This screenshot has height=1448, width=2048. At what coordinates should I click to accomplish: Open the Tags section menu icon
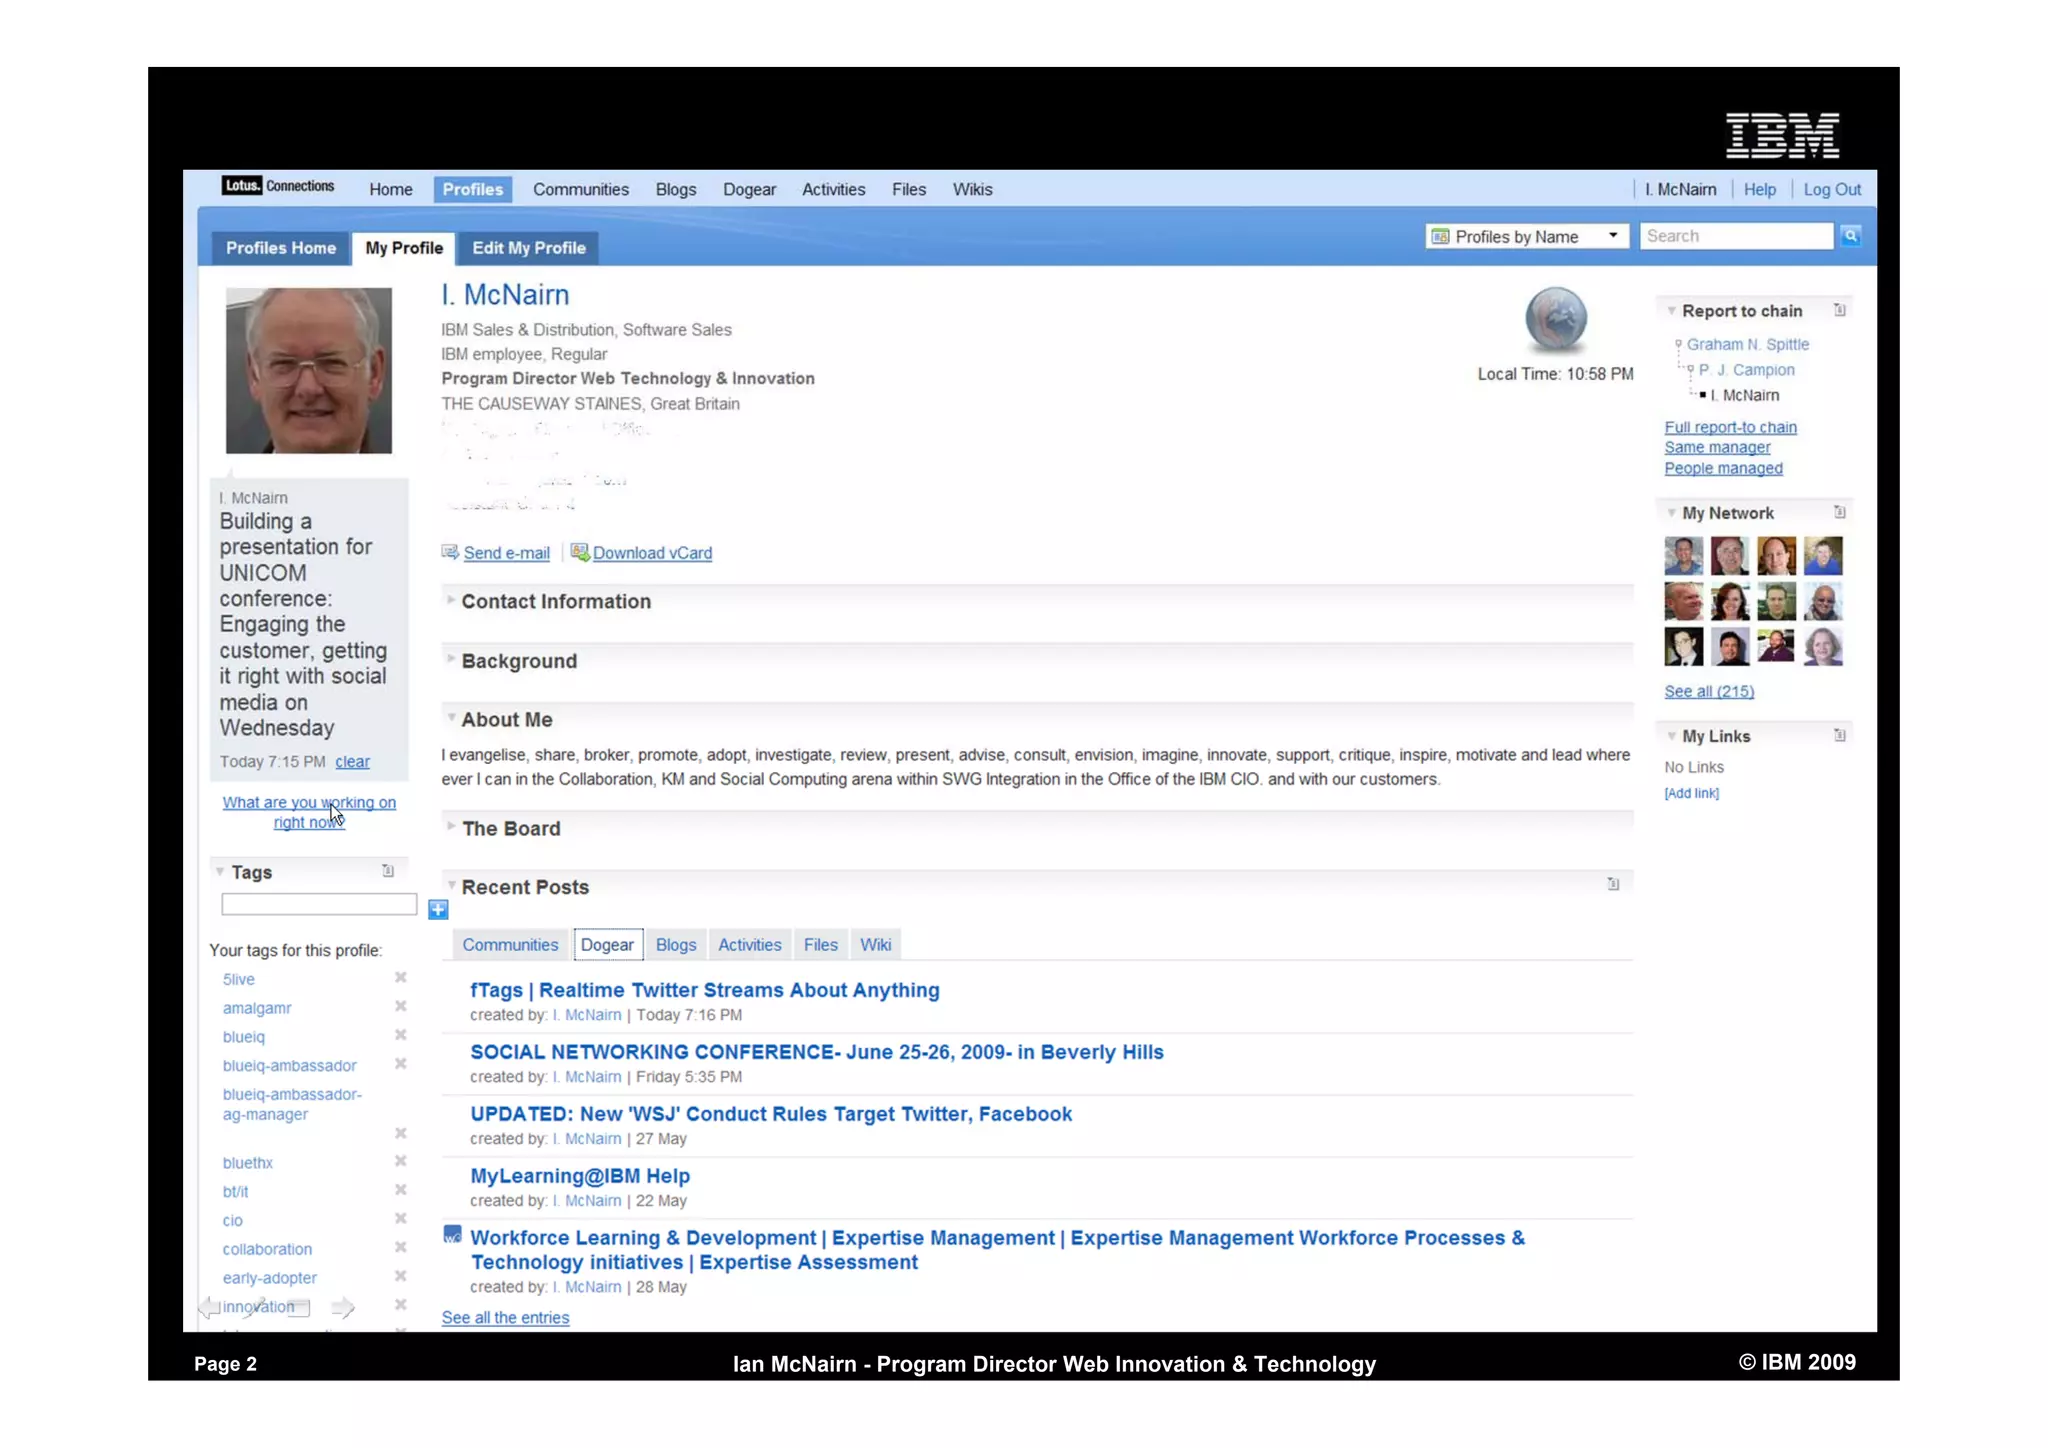point(388,871)
